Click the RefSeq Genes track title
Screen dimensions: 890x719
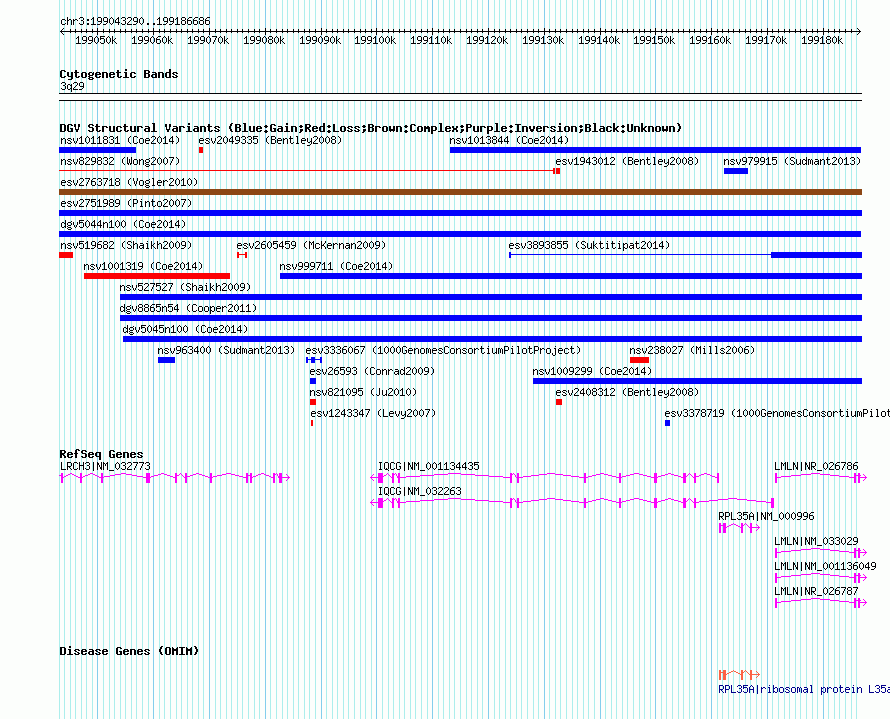101,454
